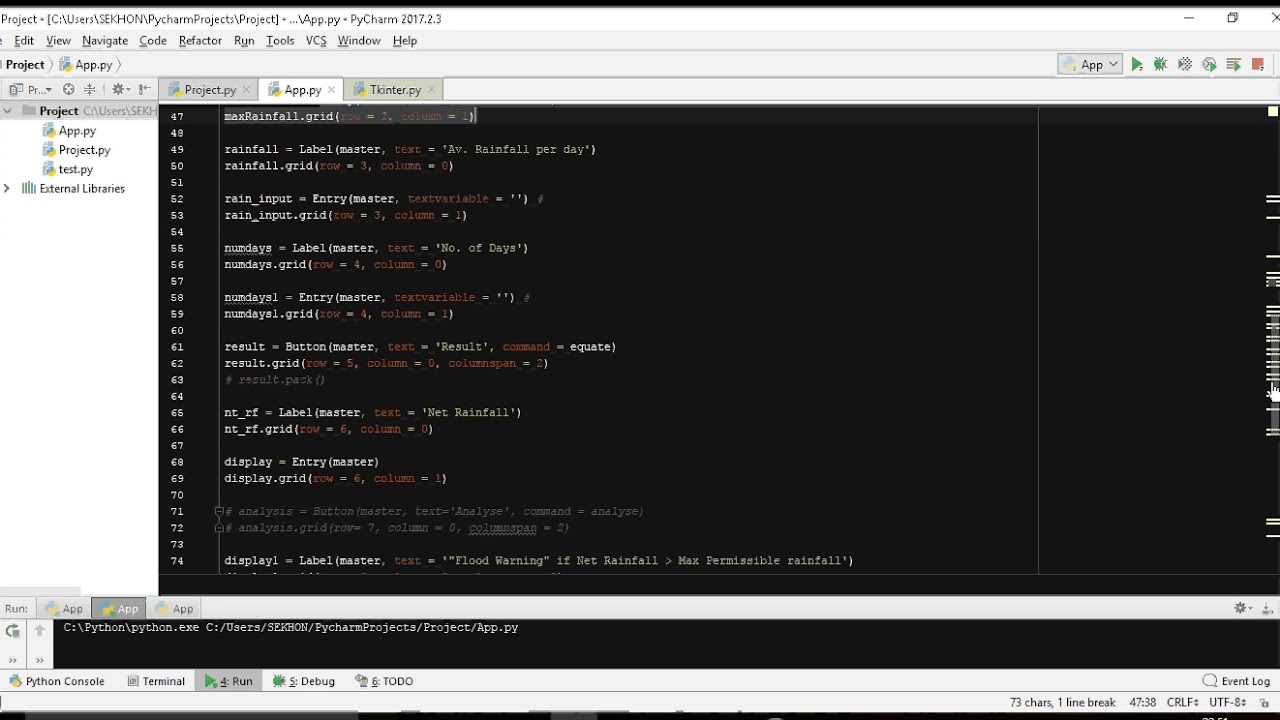Change the UTF-8 file encoding setting
1280x720 pixels.
[1228, 703]
